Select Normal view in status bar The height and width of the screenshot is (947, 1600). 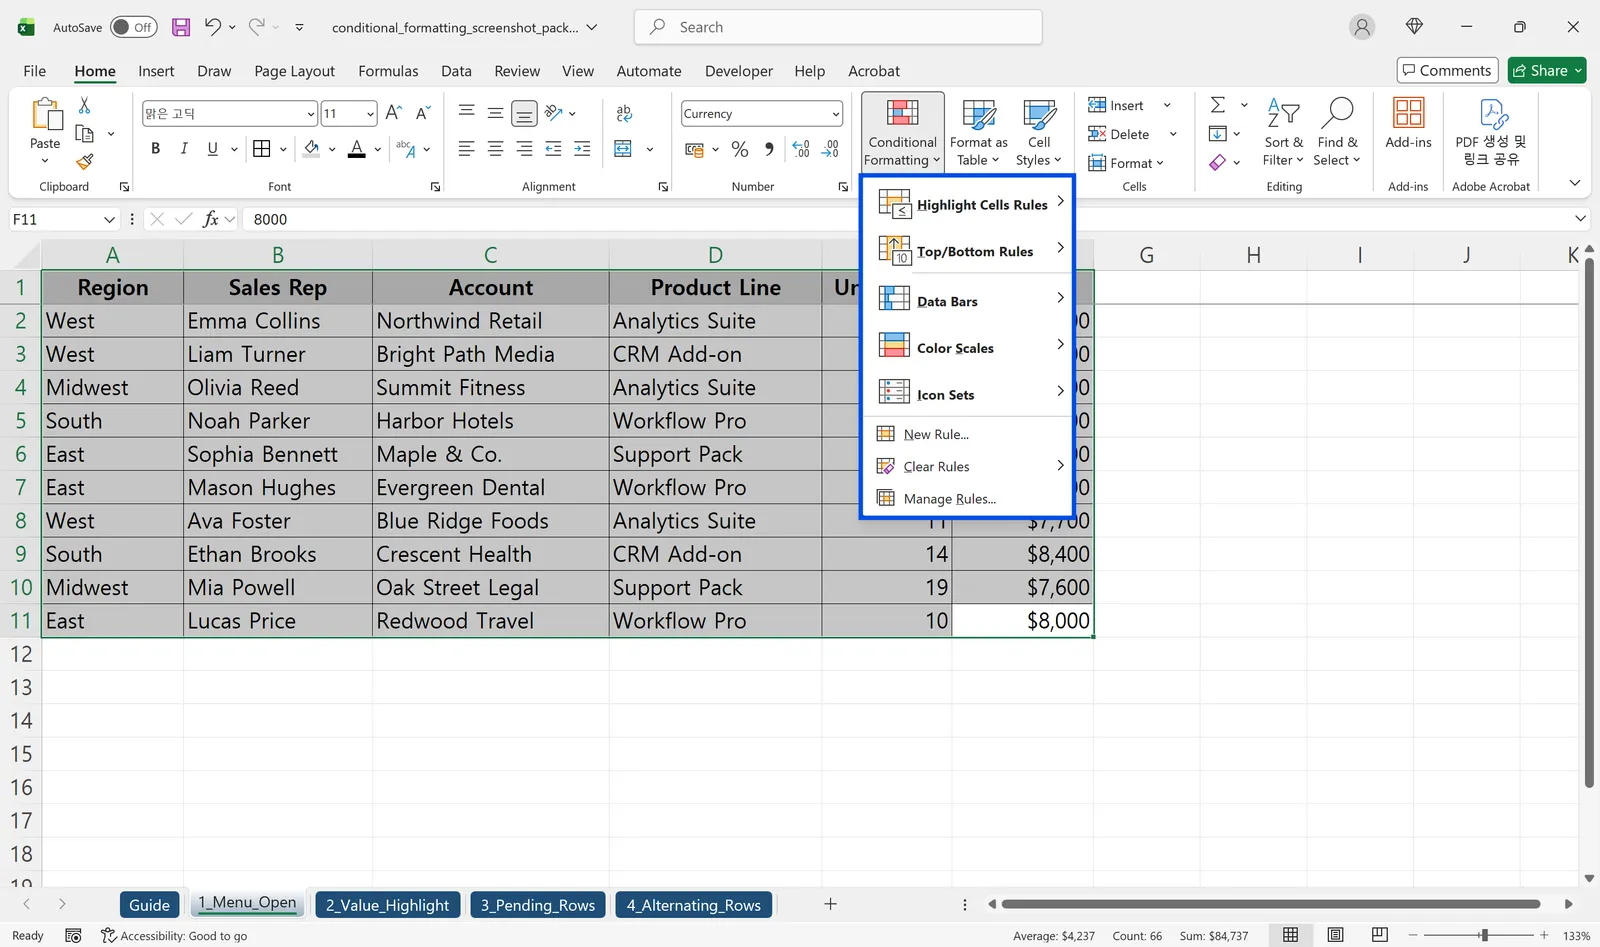pyautogui.click(x=1291, y=935)
